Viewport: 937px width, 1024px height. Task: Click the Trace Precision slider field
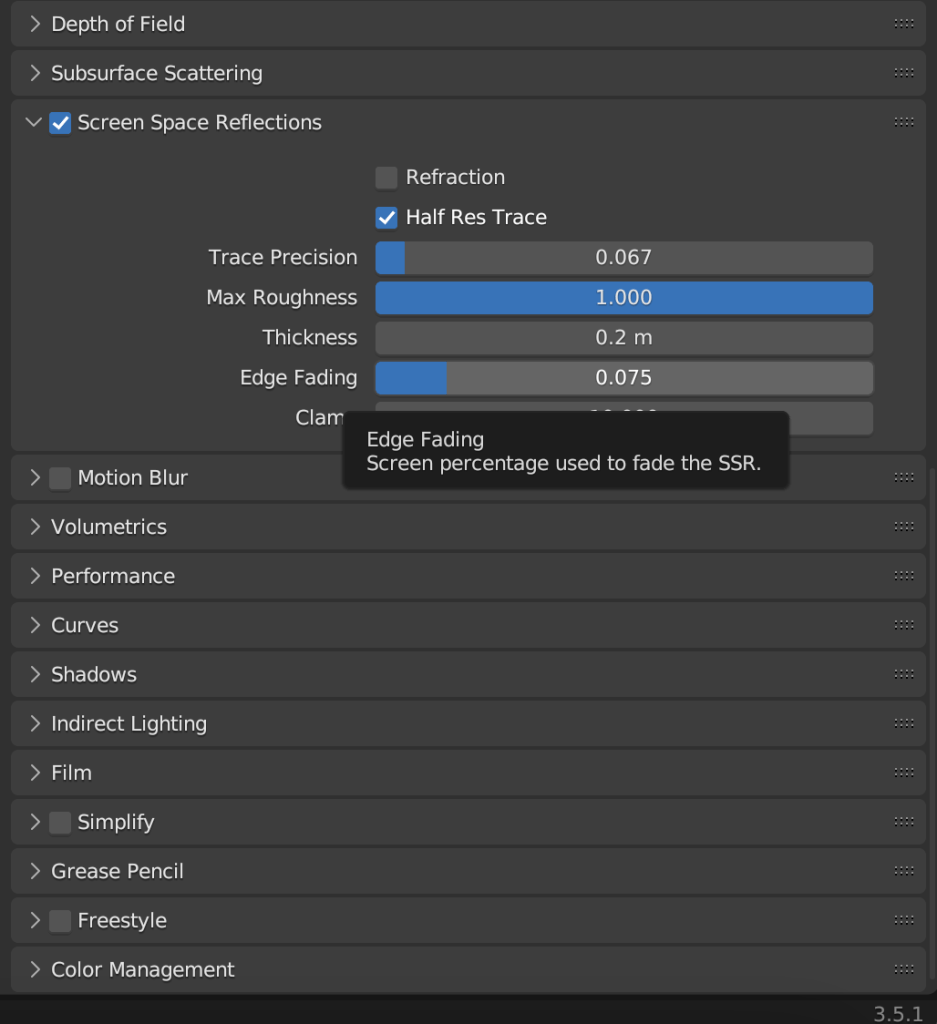[623, 258]
